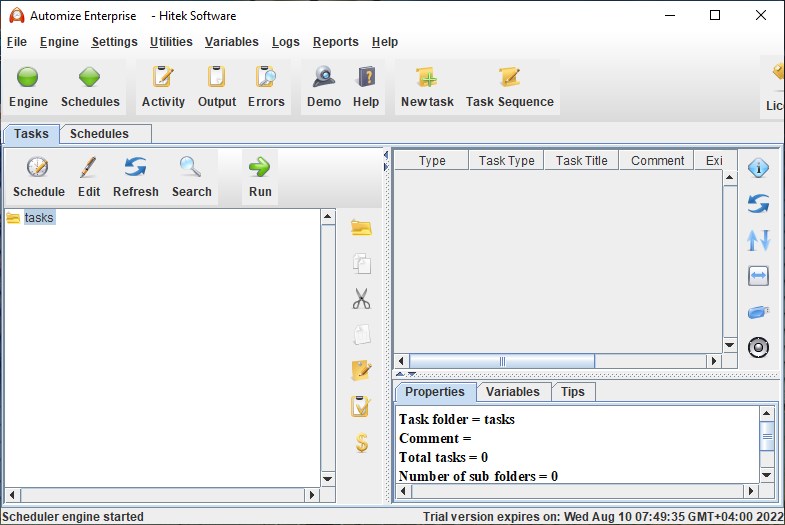Open the Help menu in menu bar
The width and height of the screenshot is (785, 525).
pos(384,42)
